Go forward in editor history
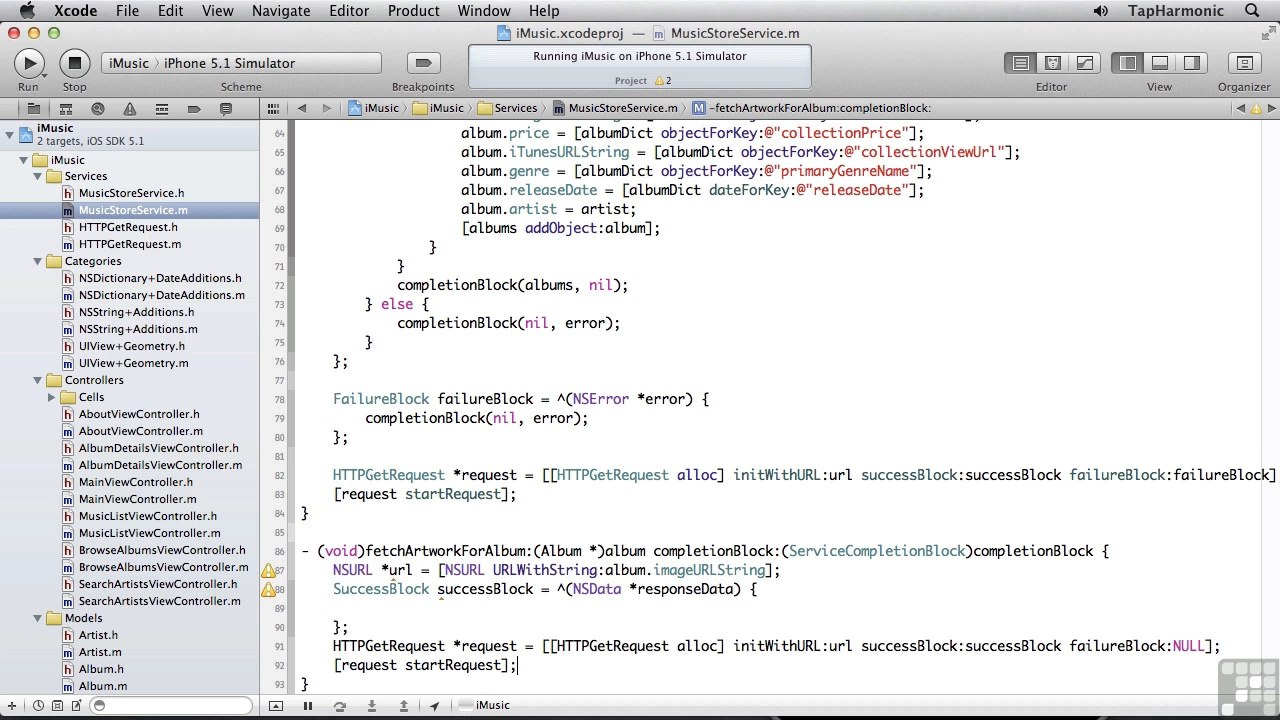This screenshot has height=720, width=1280. click(327, 108)
